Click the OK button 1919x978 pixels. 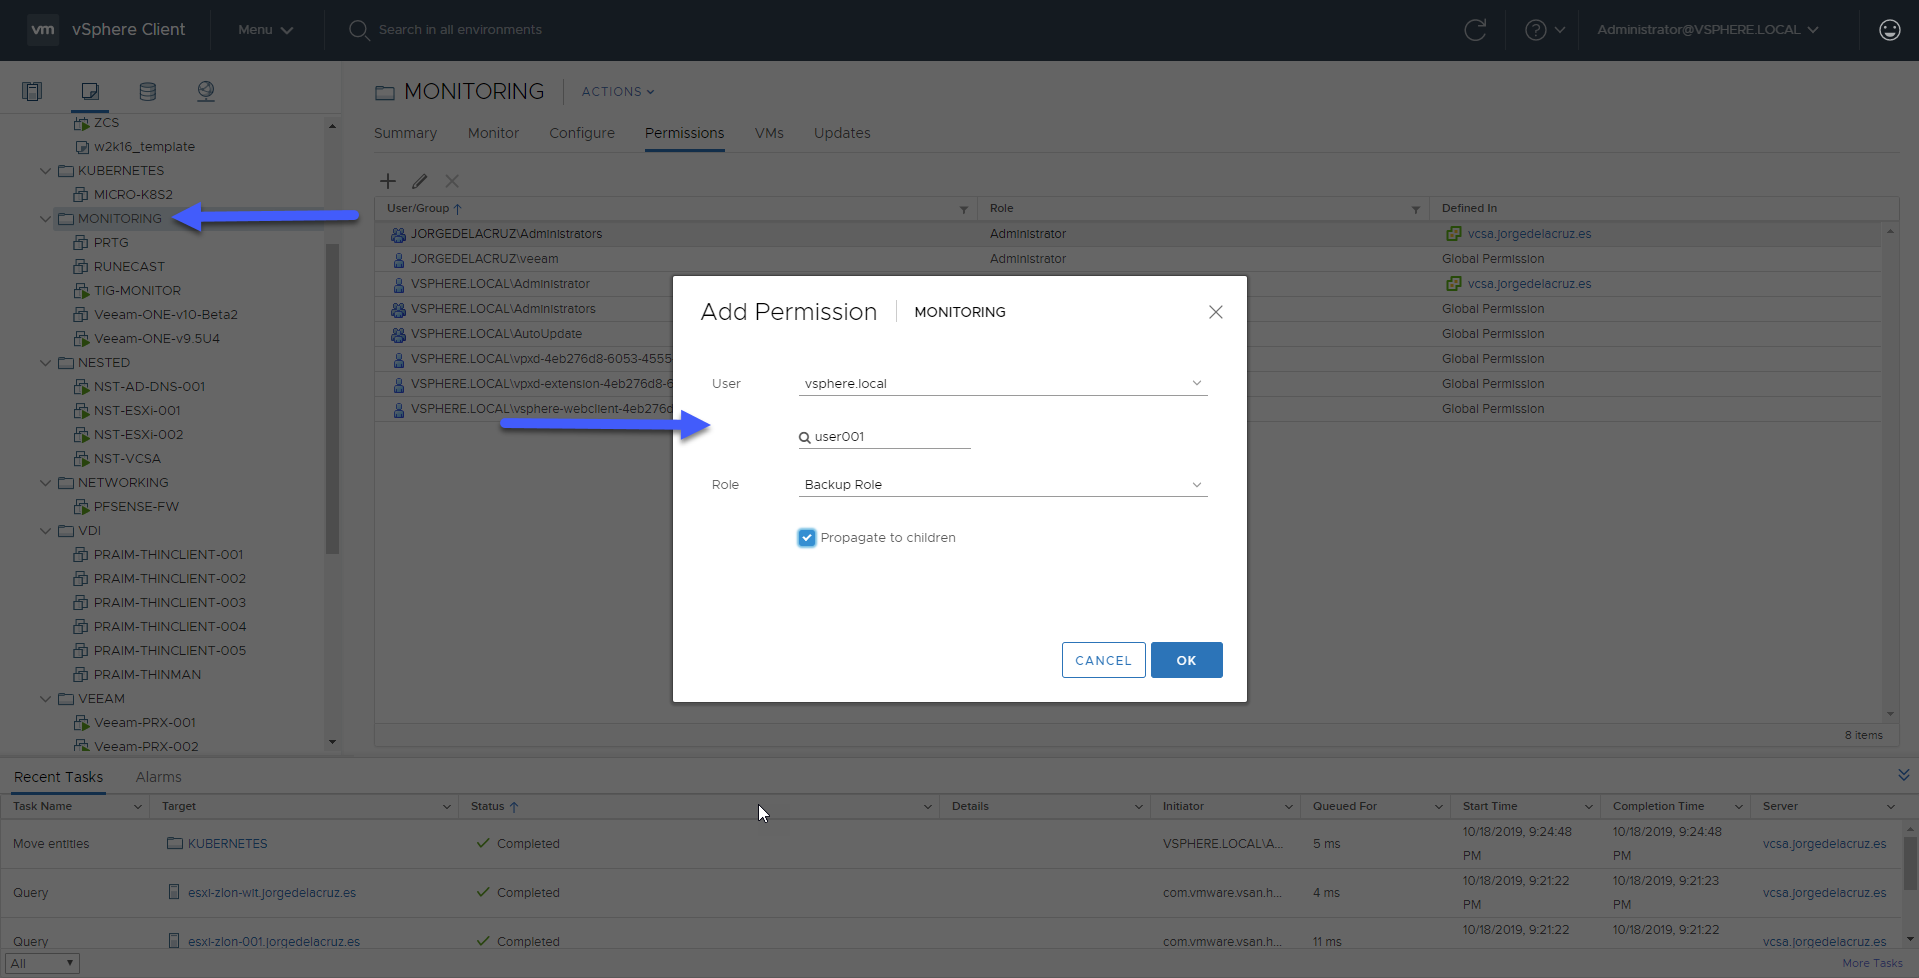(x=1186, y=660)
